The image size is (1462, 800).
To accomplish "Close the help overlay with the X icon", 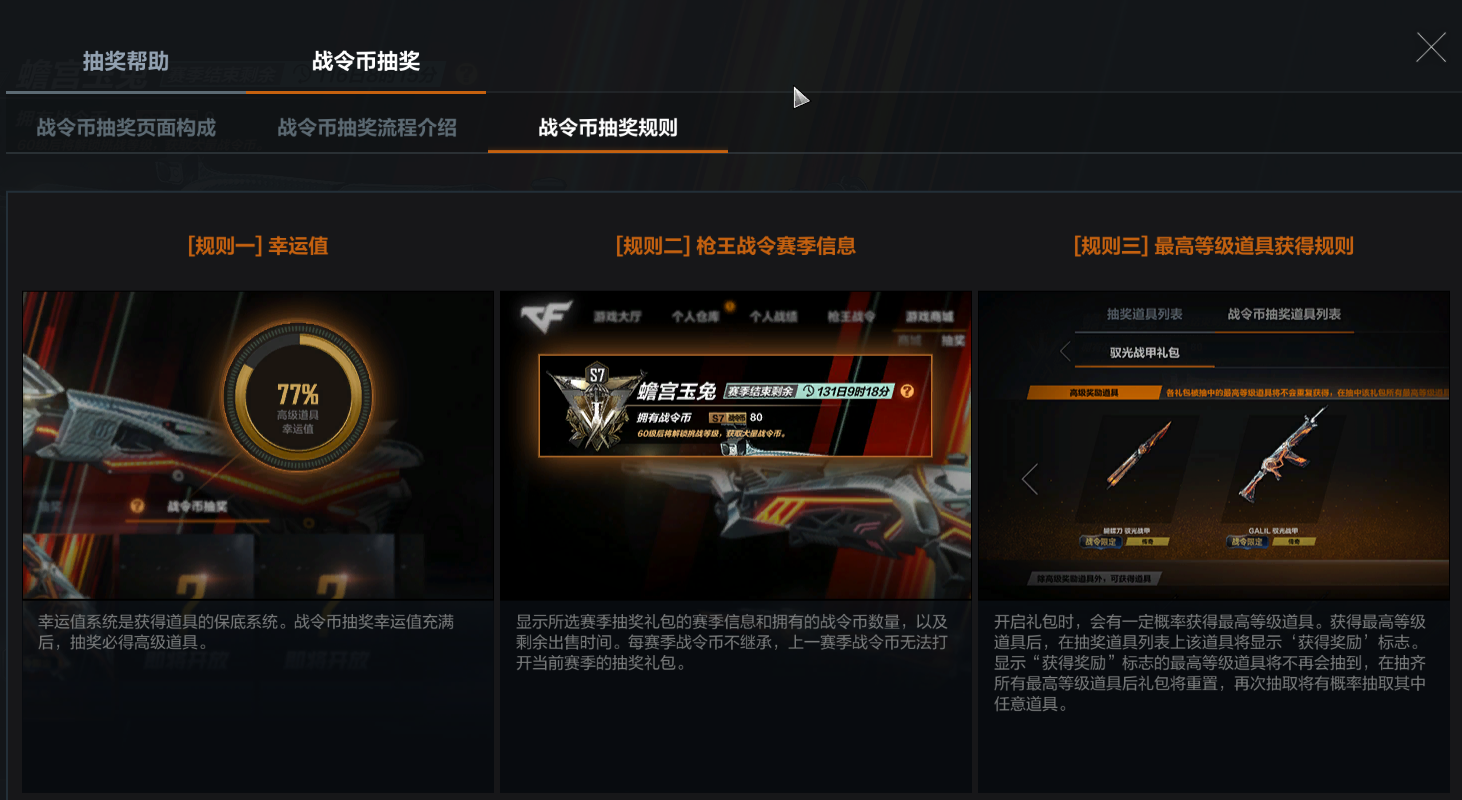I will point(1431,47).
